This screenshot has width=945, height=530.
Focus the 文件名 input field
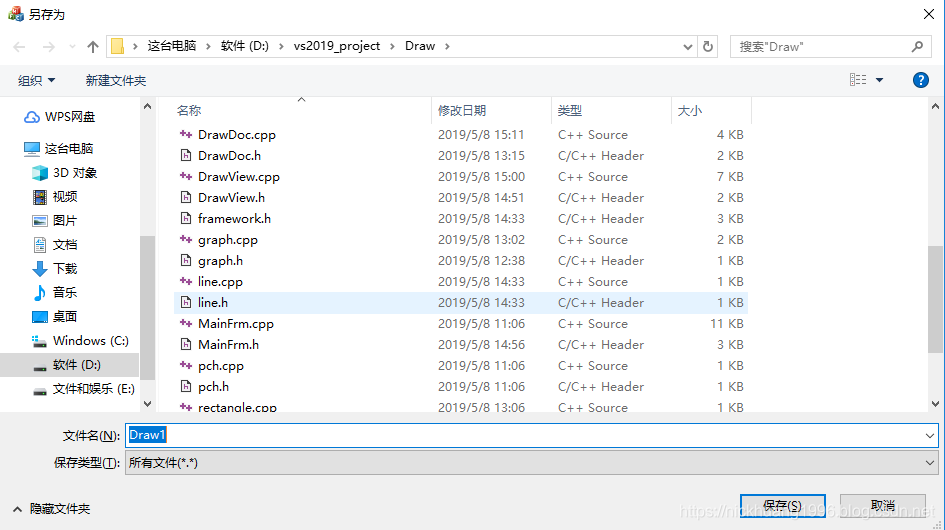coord(524,435)
